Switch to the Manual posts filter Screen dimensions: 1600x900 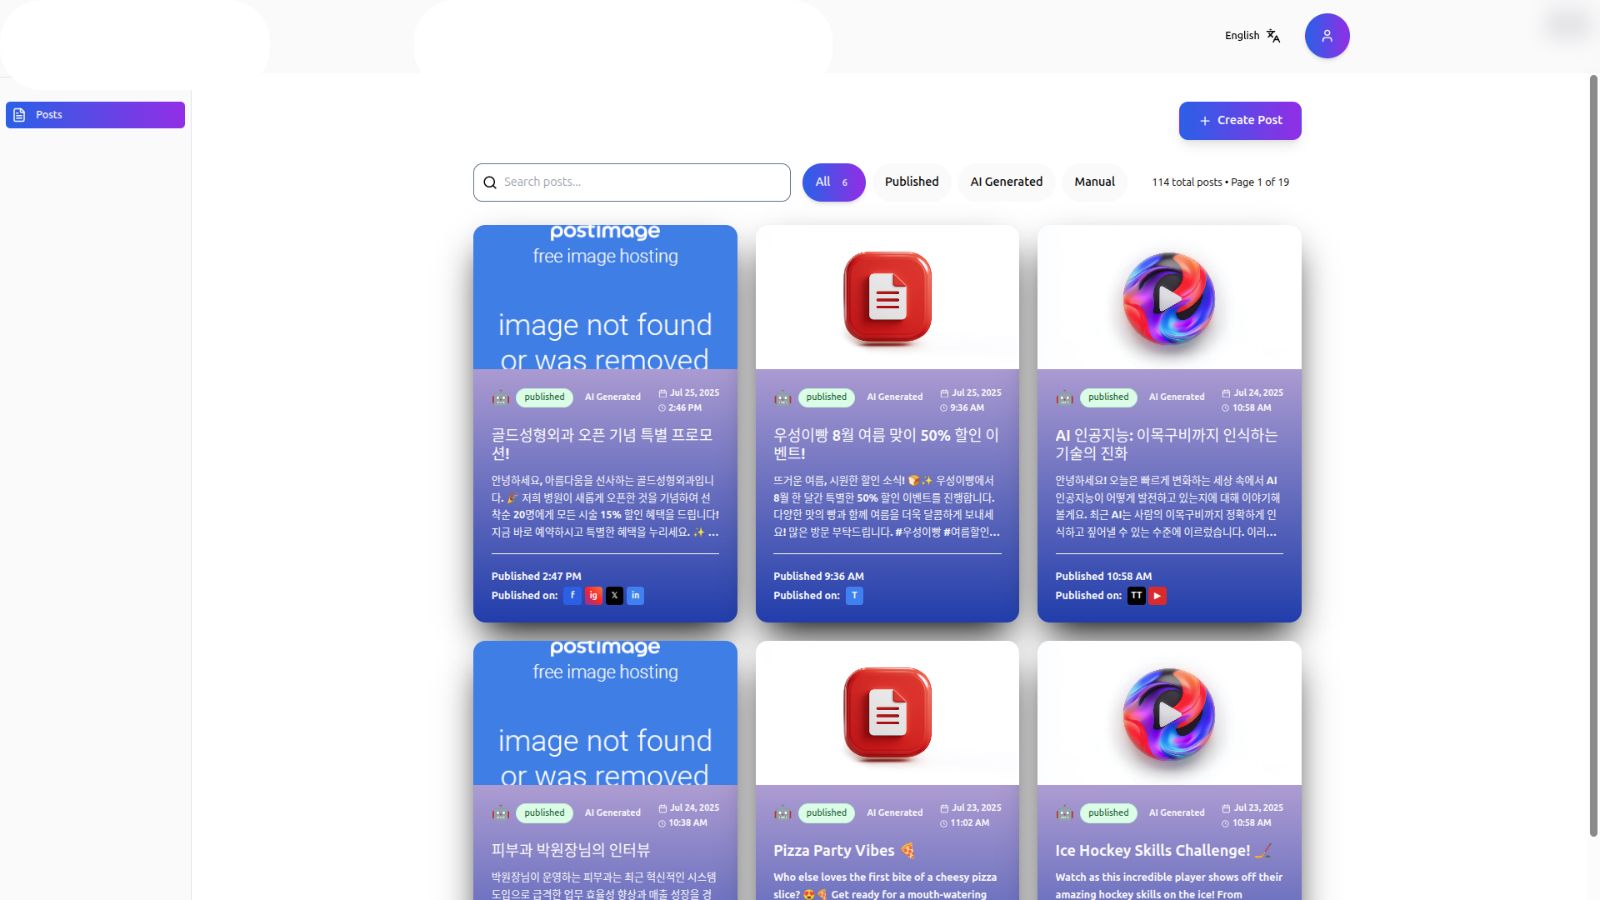click(x=1094, y=182)
